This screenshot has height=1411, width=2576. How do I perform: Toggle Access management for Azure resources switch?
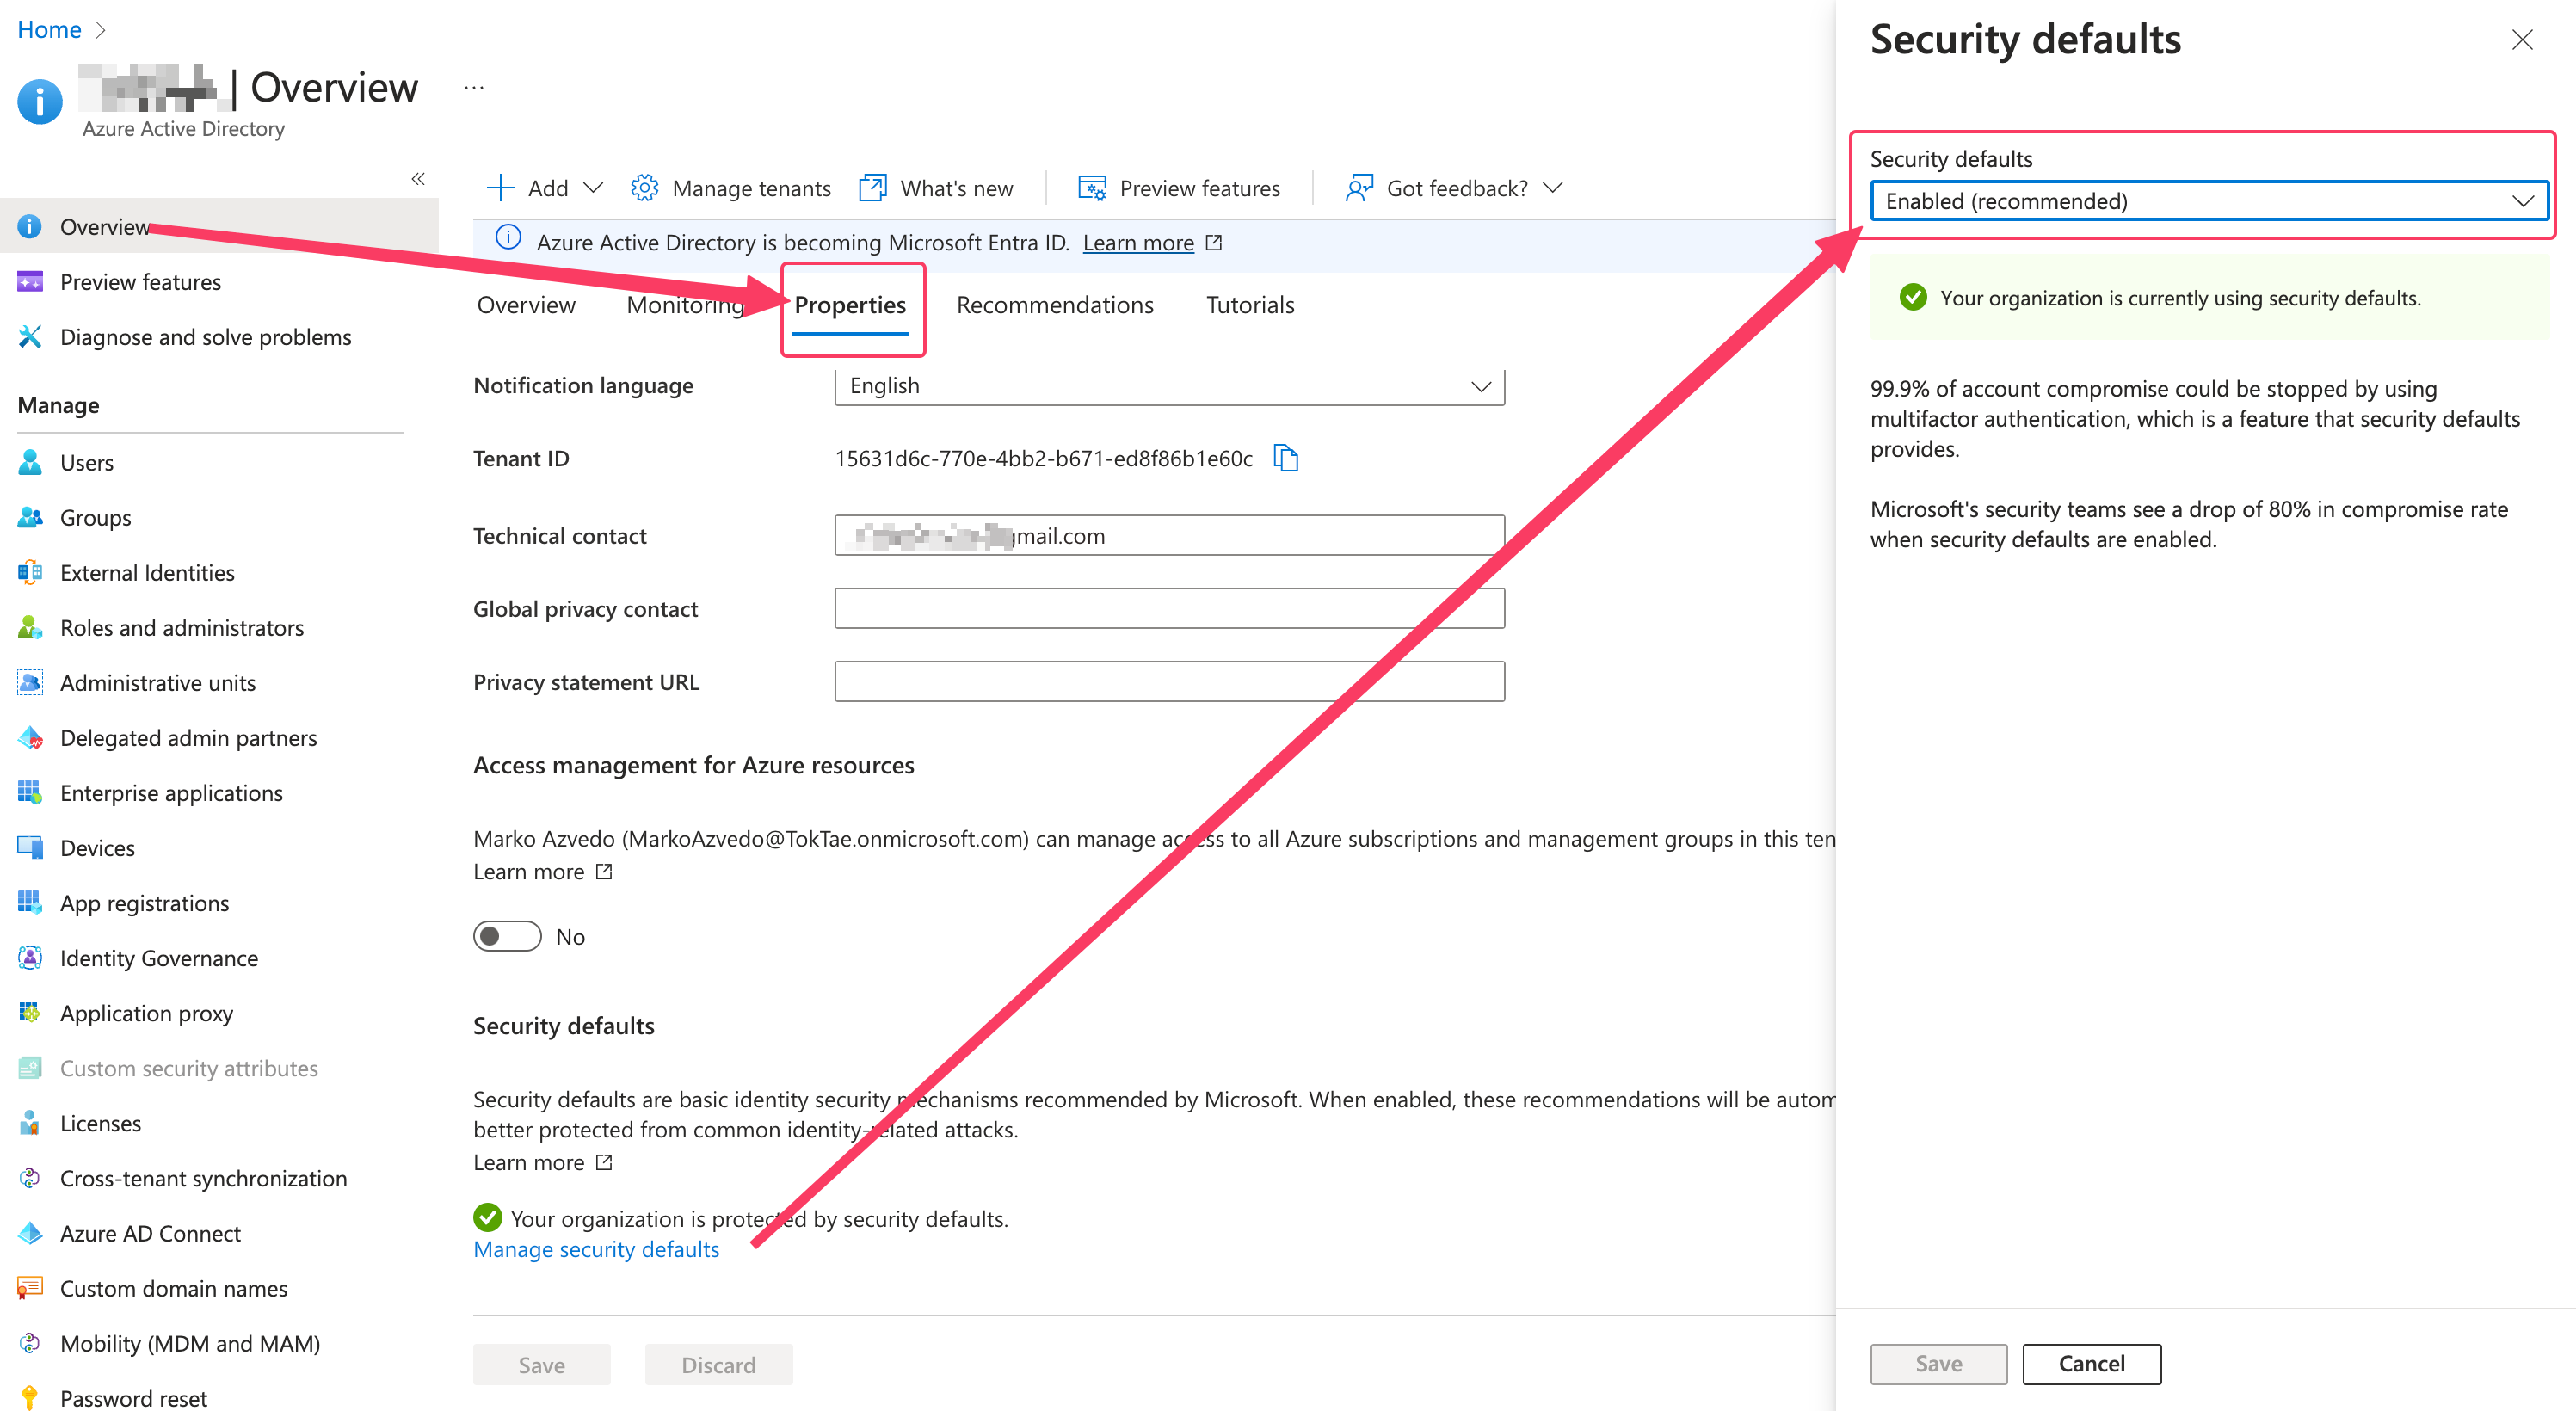507,936
